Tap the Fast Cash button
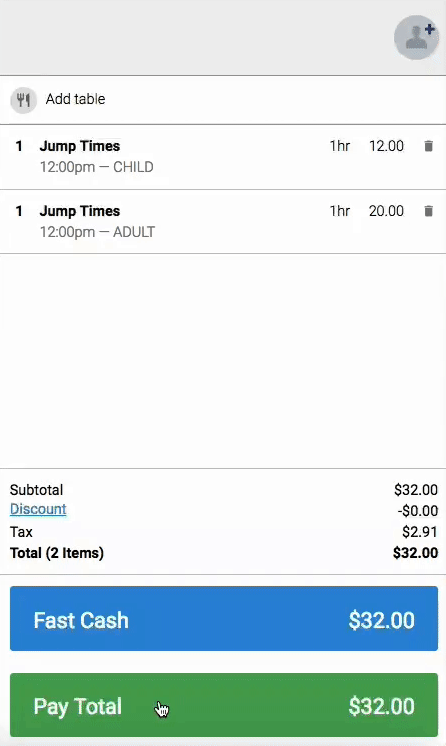Image resolution: width=446 pixels, height=746 pixels. pos(224,618)
